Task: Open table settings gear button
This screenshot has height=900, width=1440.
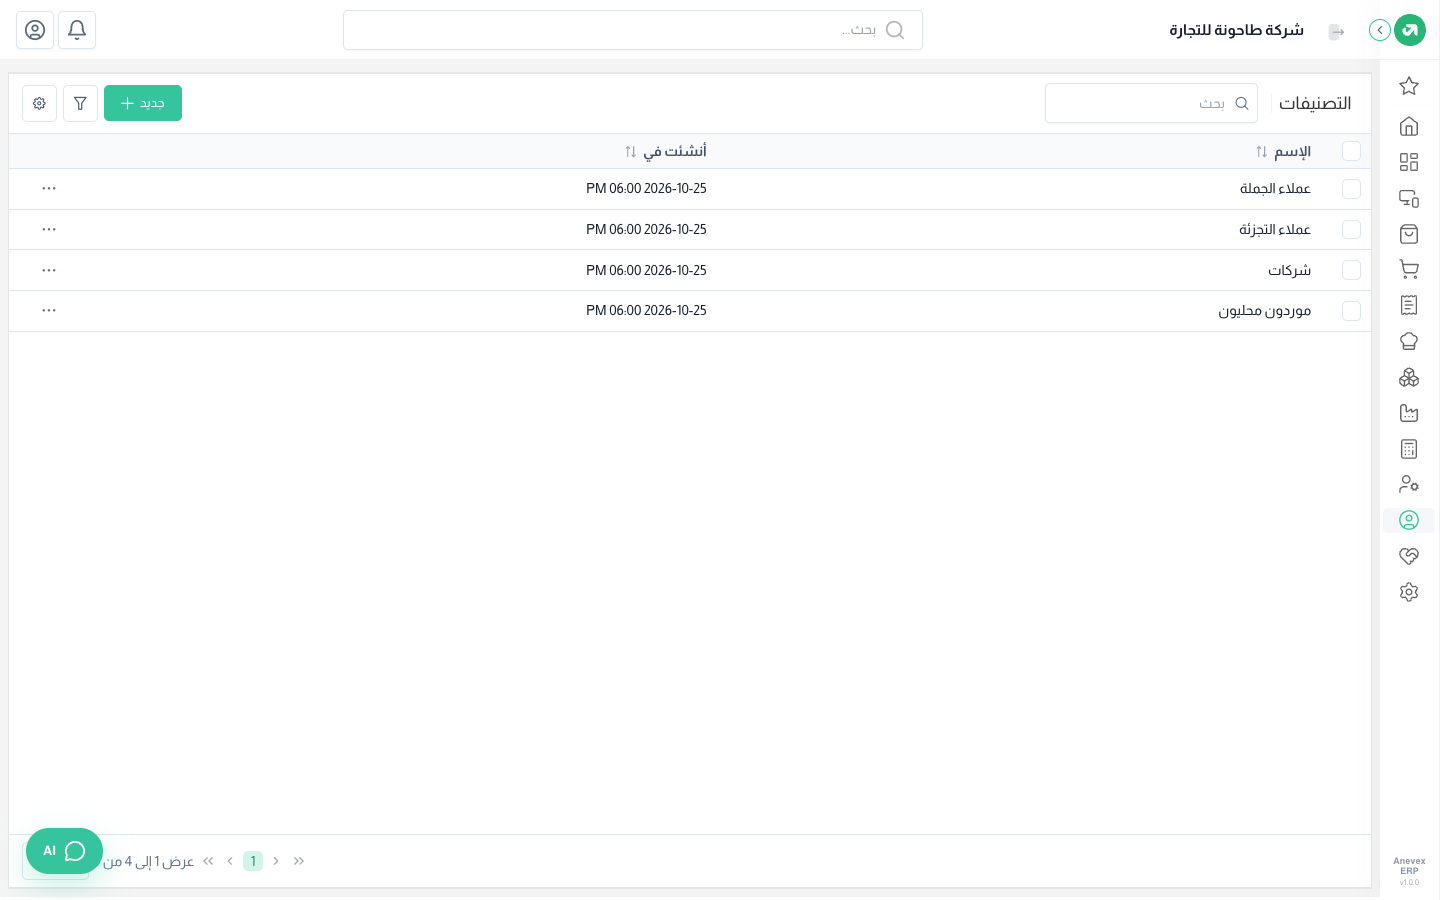Action: [39, 103]
